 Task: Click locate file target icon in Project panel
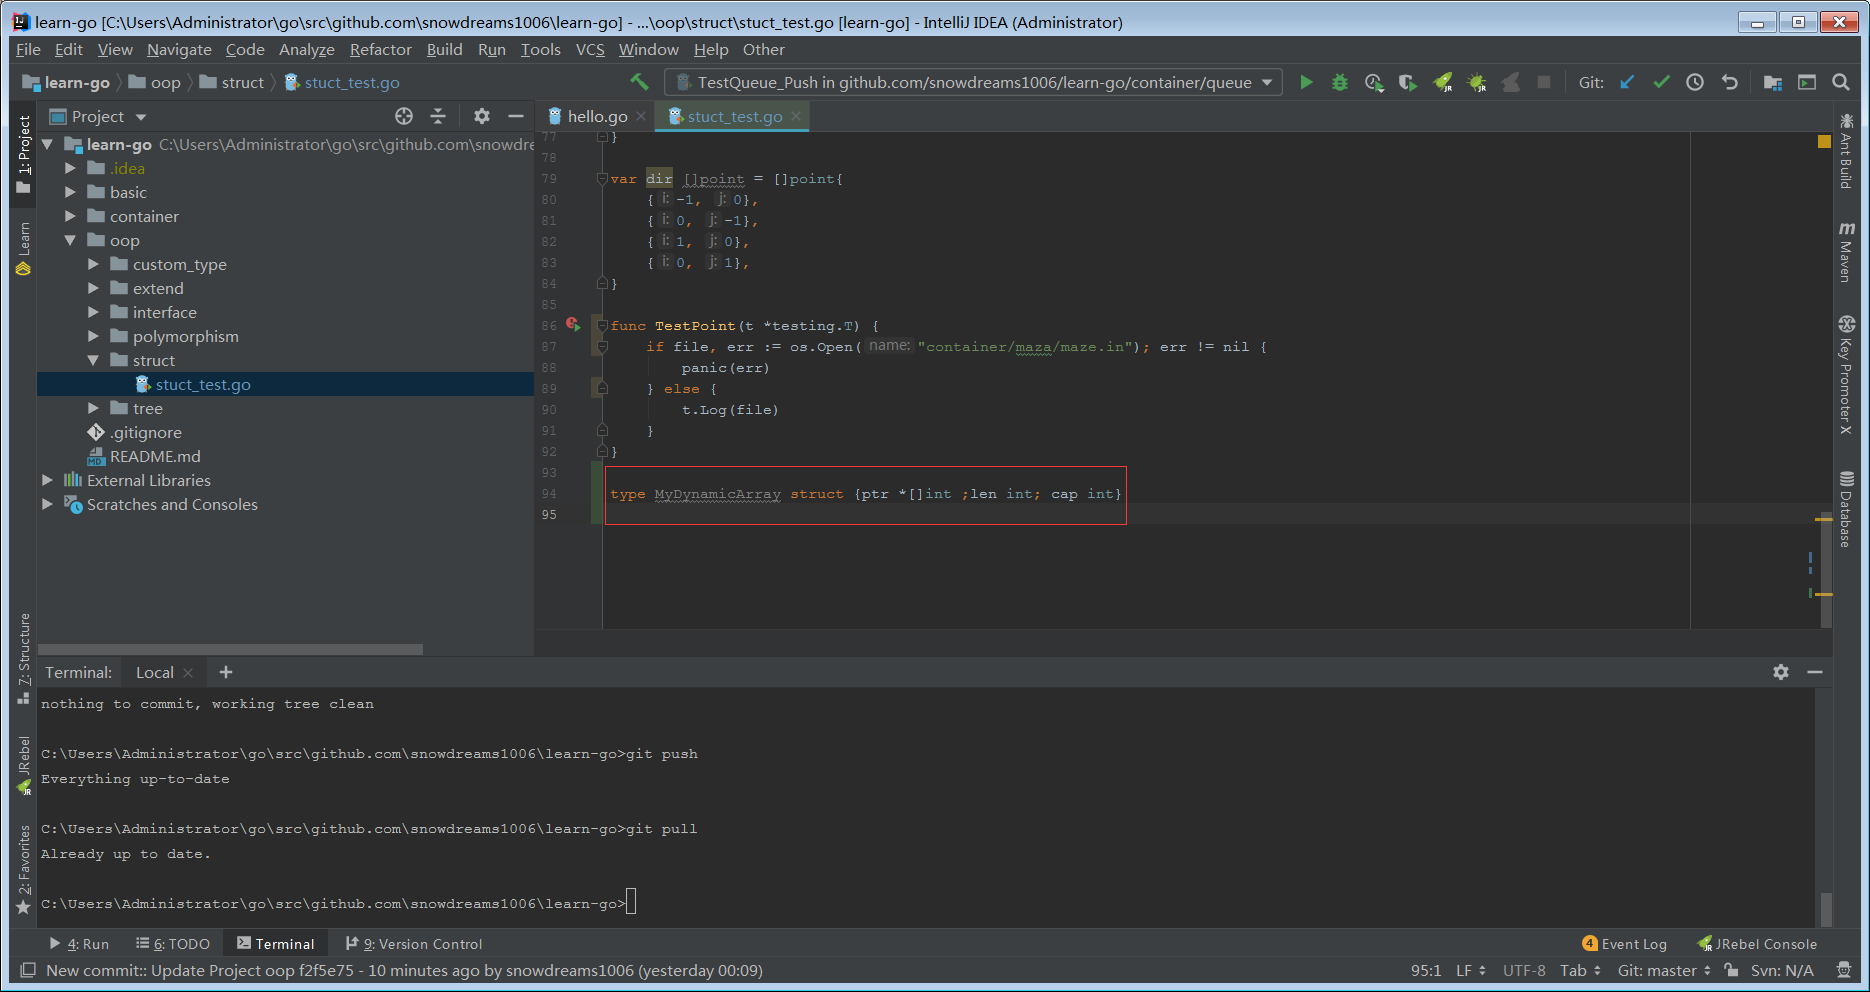pos(404,117)
